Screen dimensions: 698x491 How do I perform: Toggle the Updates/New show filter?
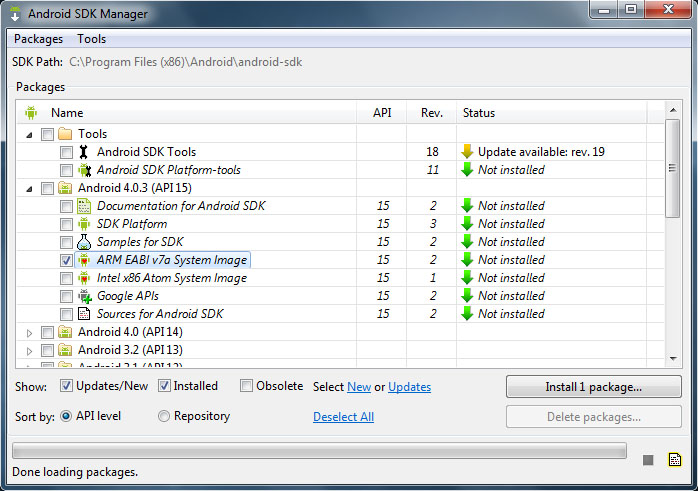coord(66,385)
